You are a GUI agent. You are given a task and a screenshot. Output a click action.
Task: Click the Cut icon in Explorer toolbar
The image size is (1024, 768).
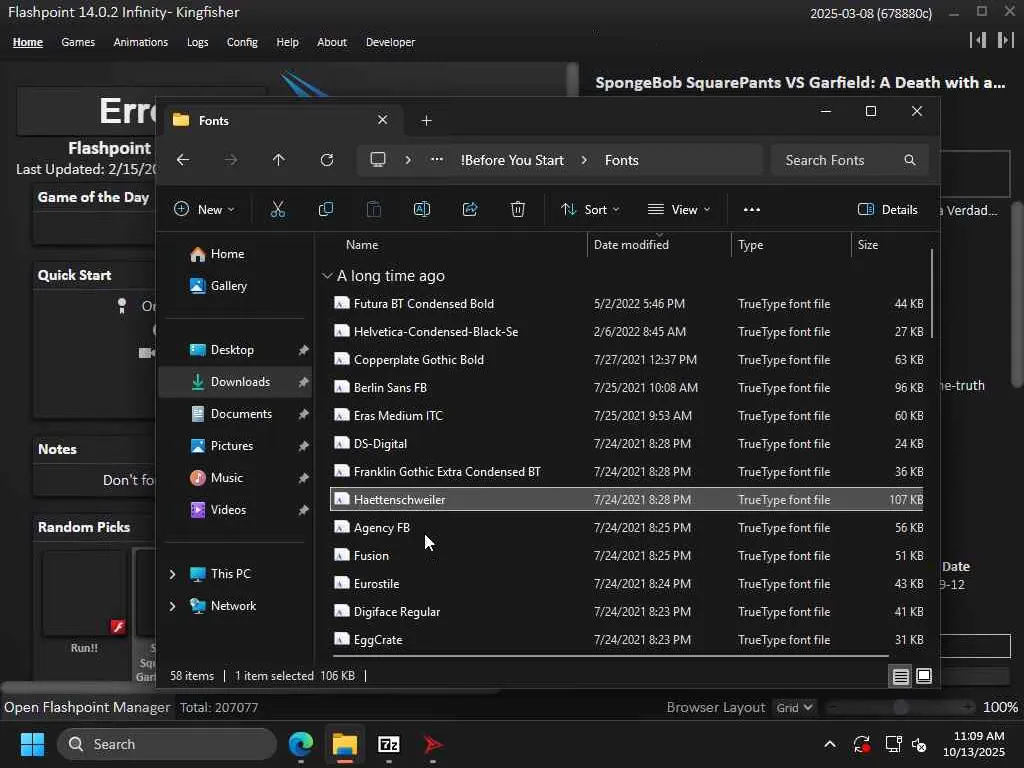(x=278, y=210)
